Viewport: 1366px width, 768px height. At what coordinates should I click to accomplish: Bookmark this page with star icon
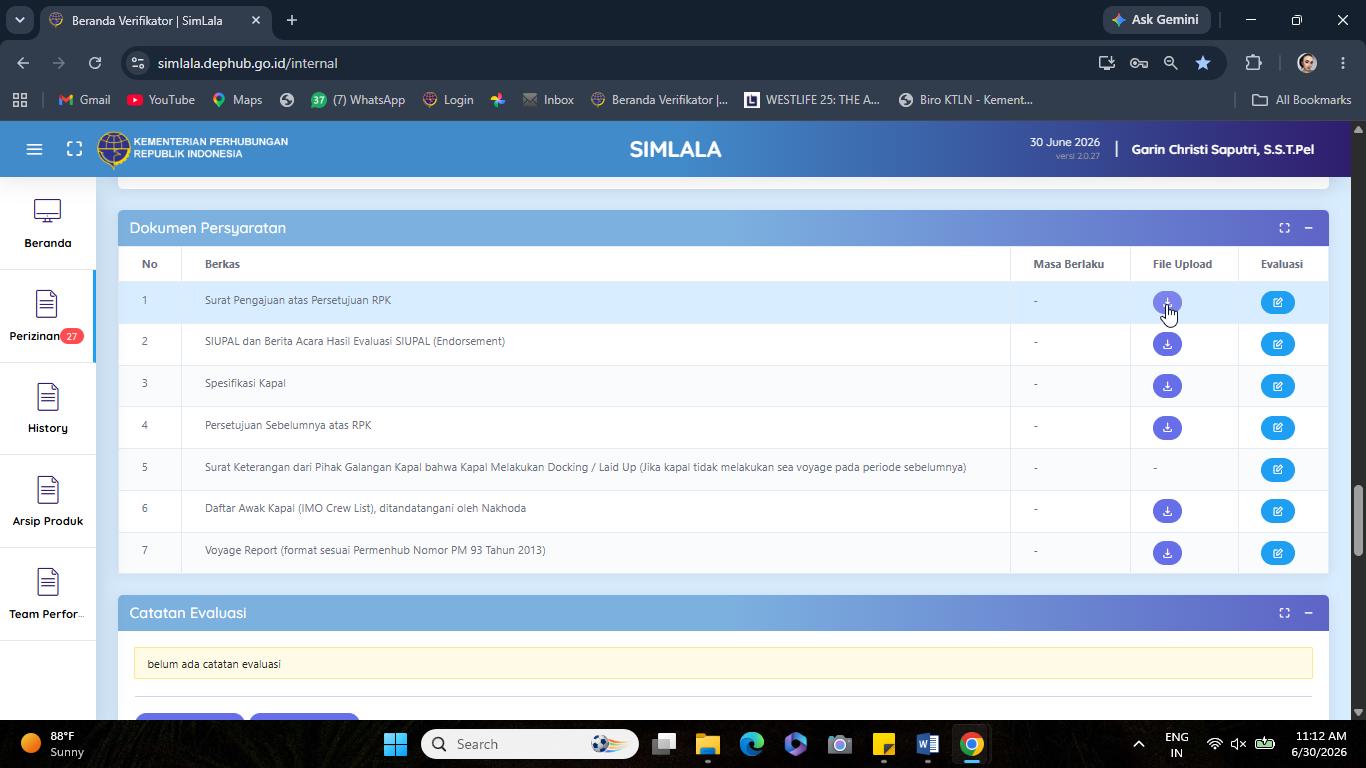(1203, 63)
